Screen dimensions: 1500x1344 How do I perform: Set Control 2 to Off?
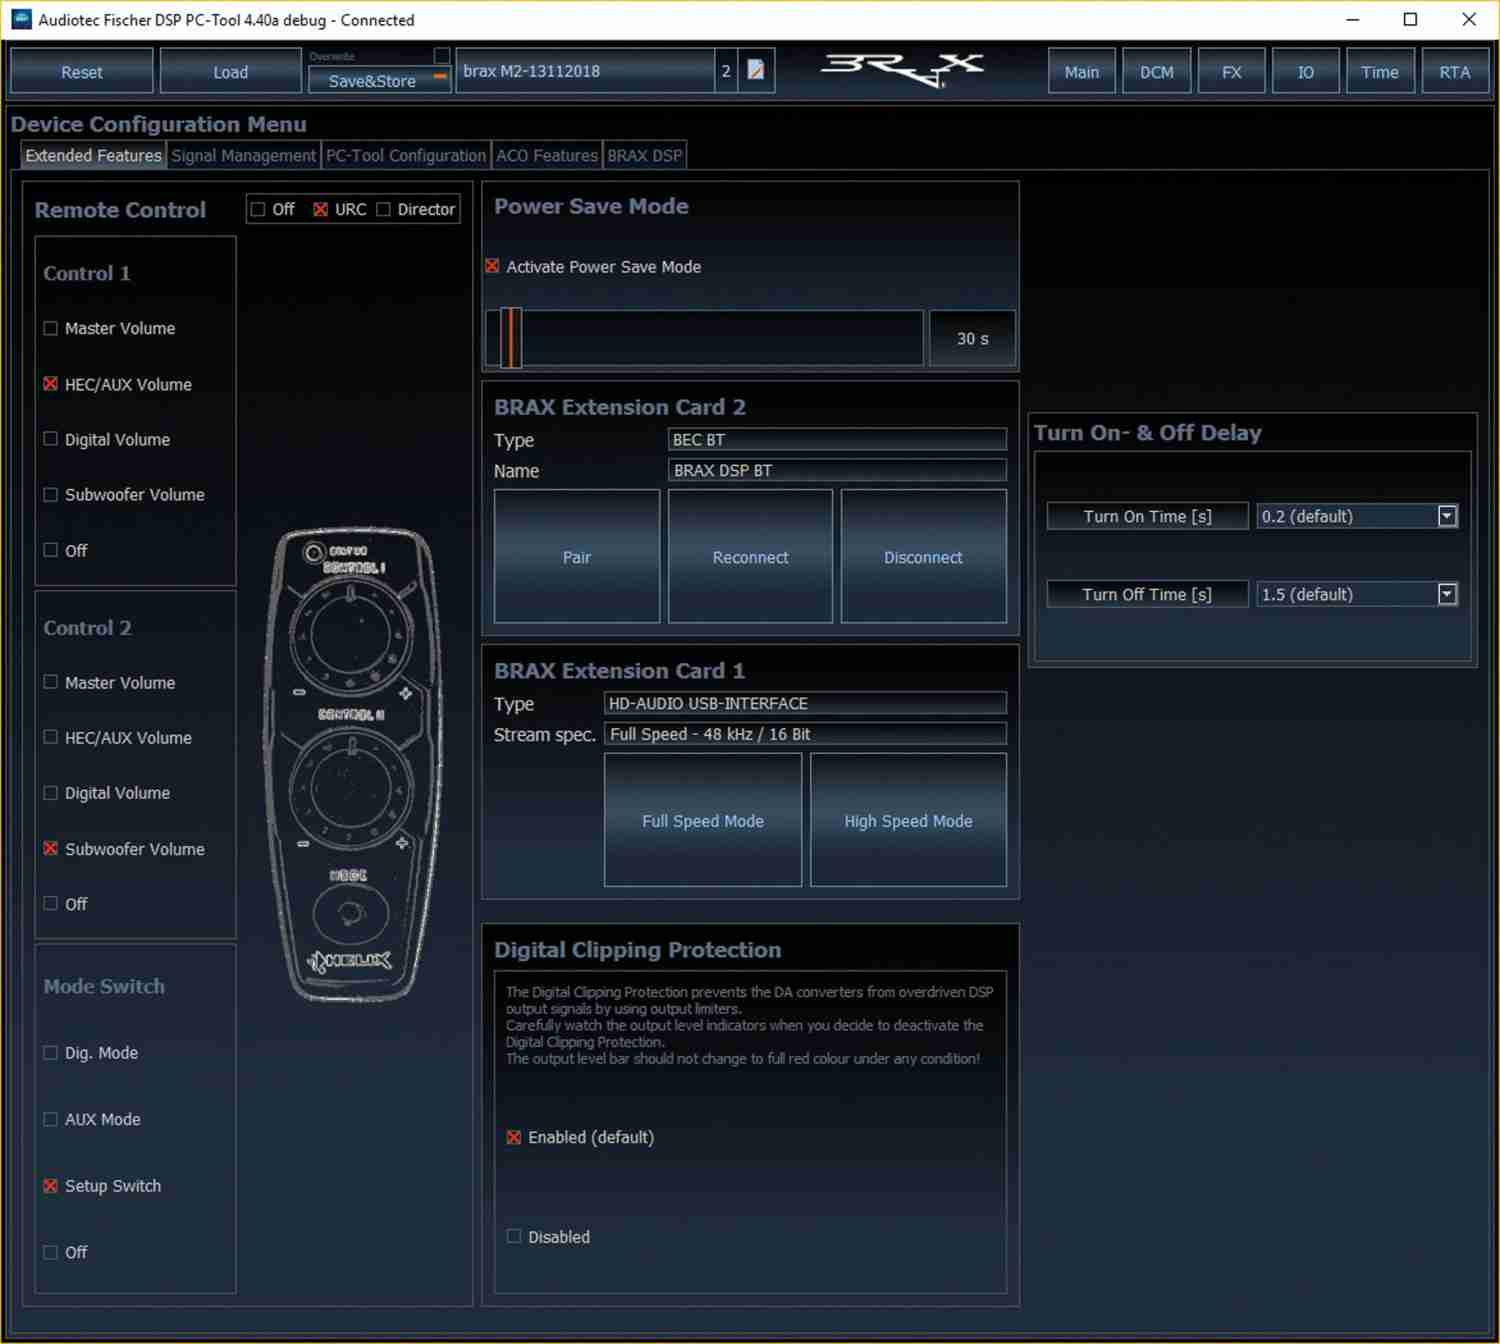coord(51,903)
